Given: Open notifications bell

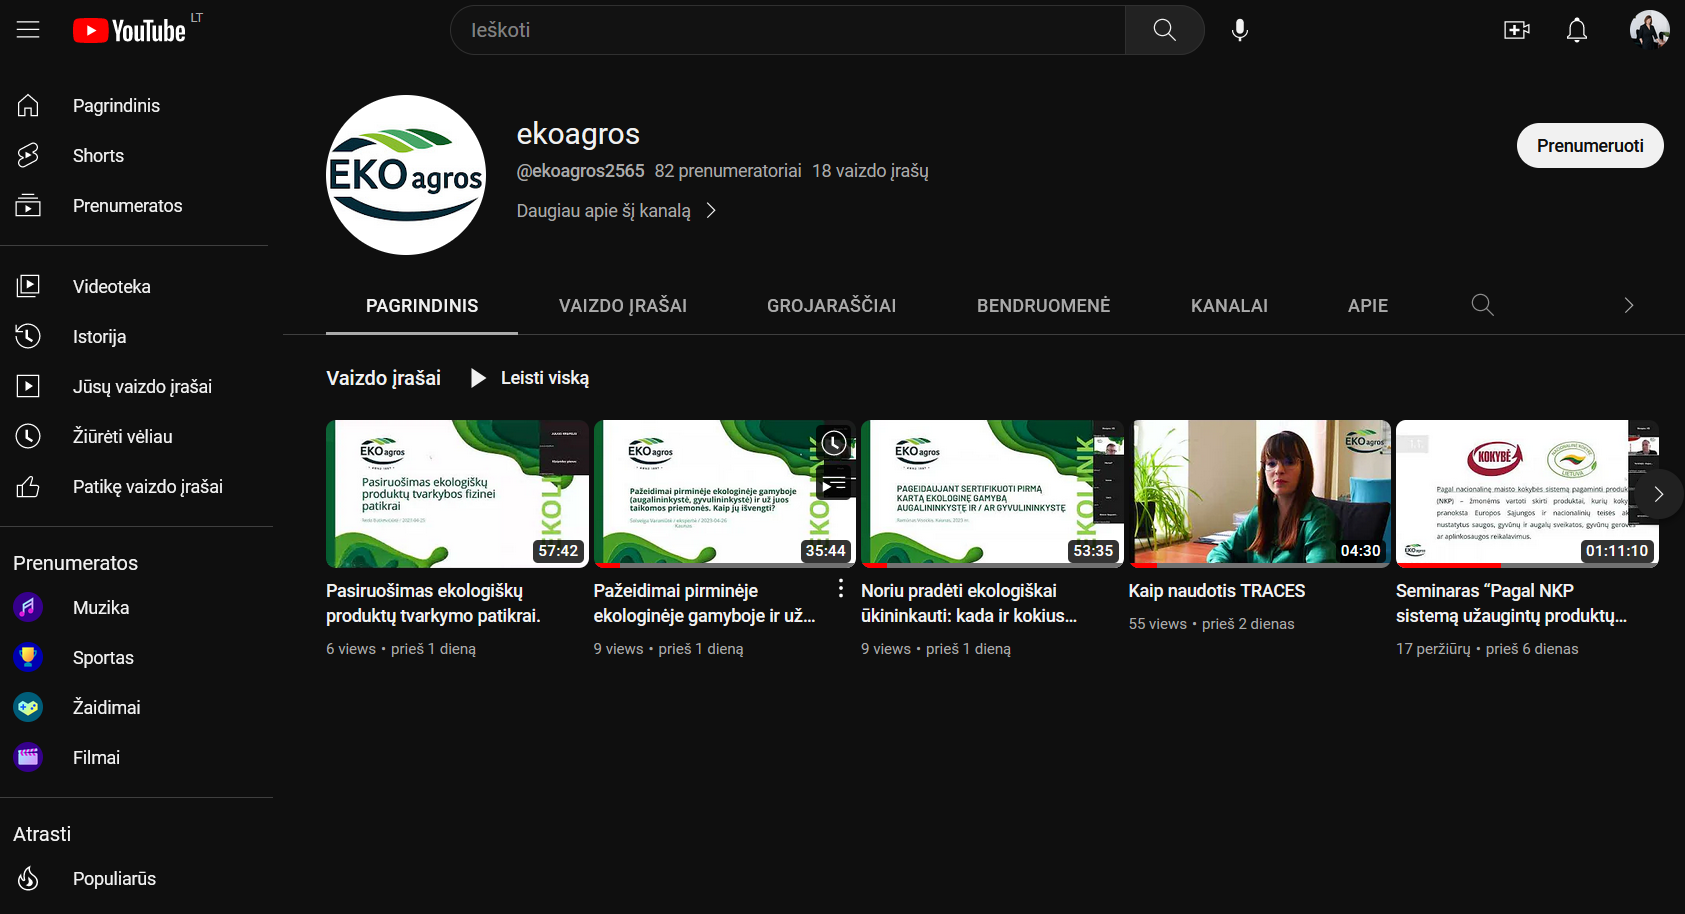Looking at the screenshot, I should 1577,30.
